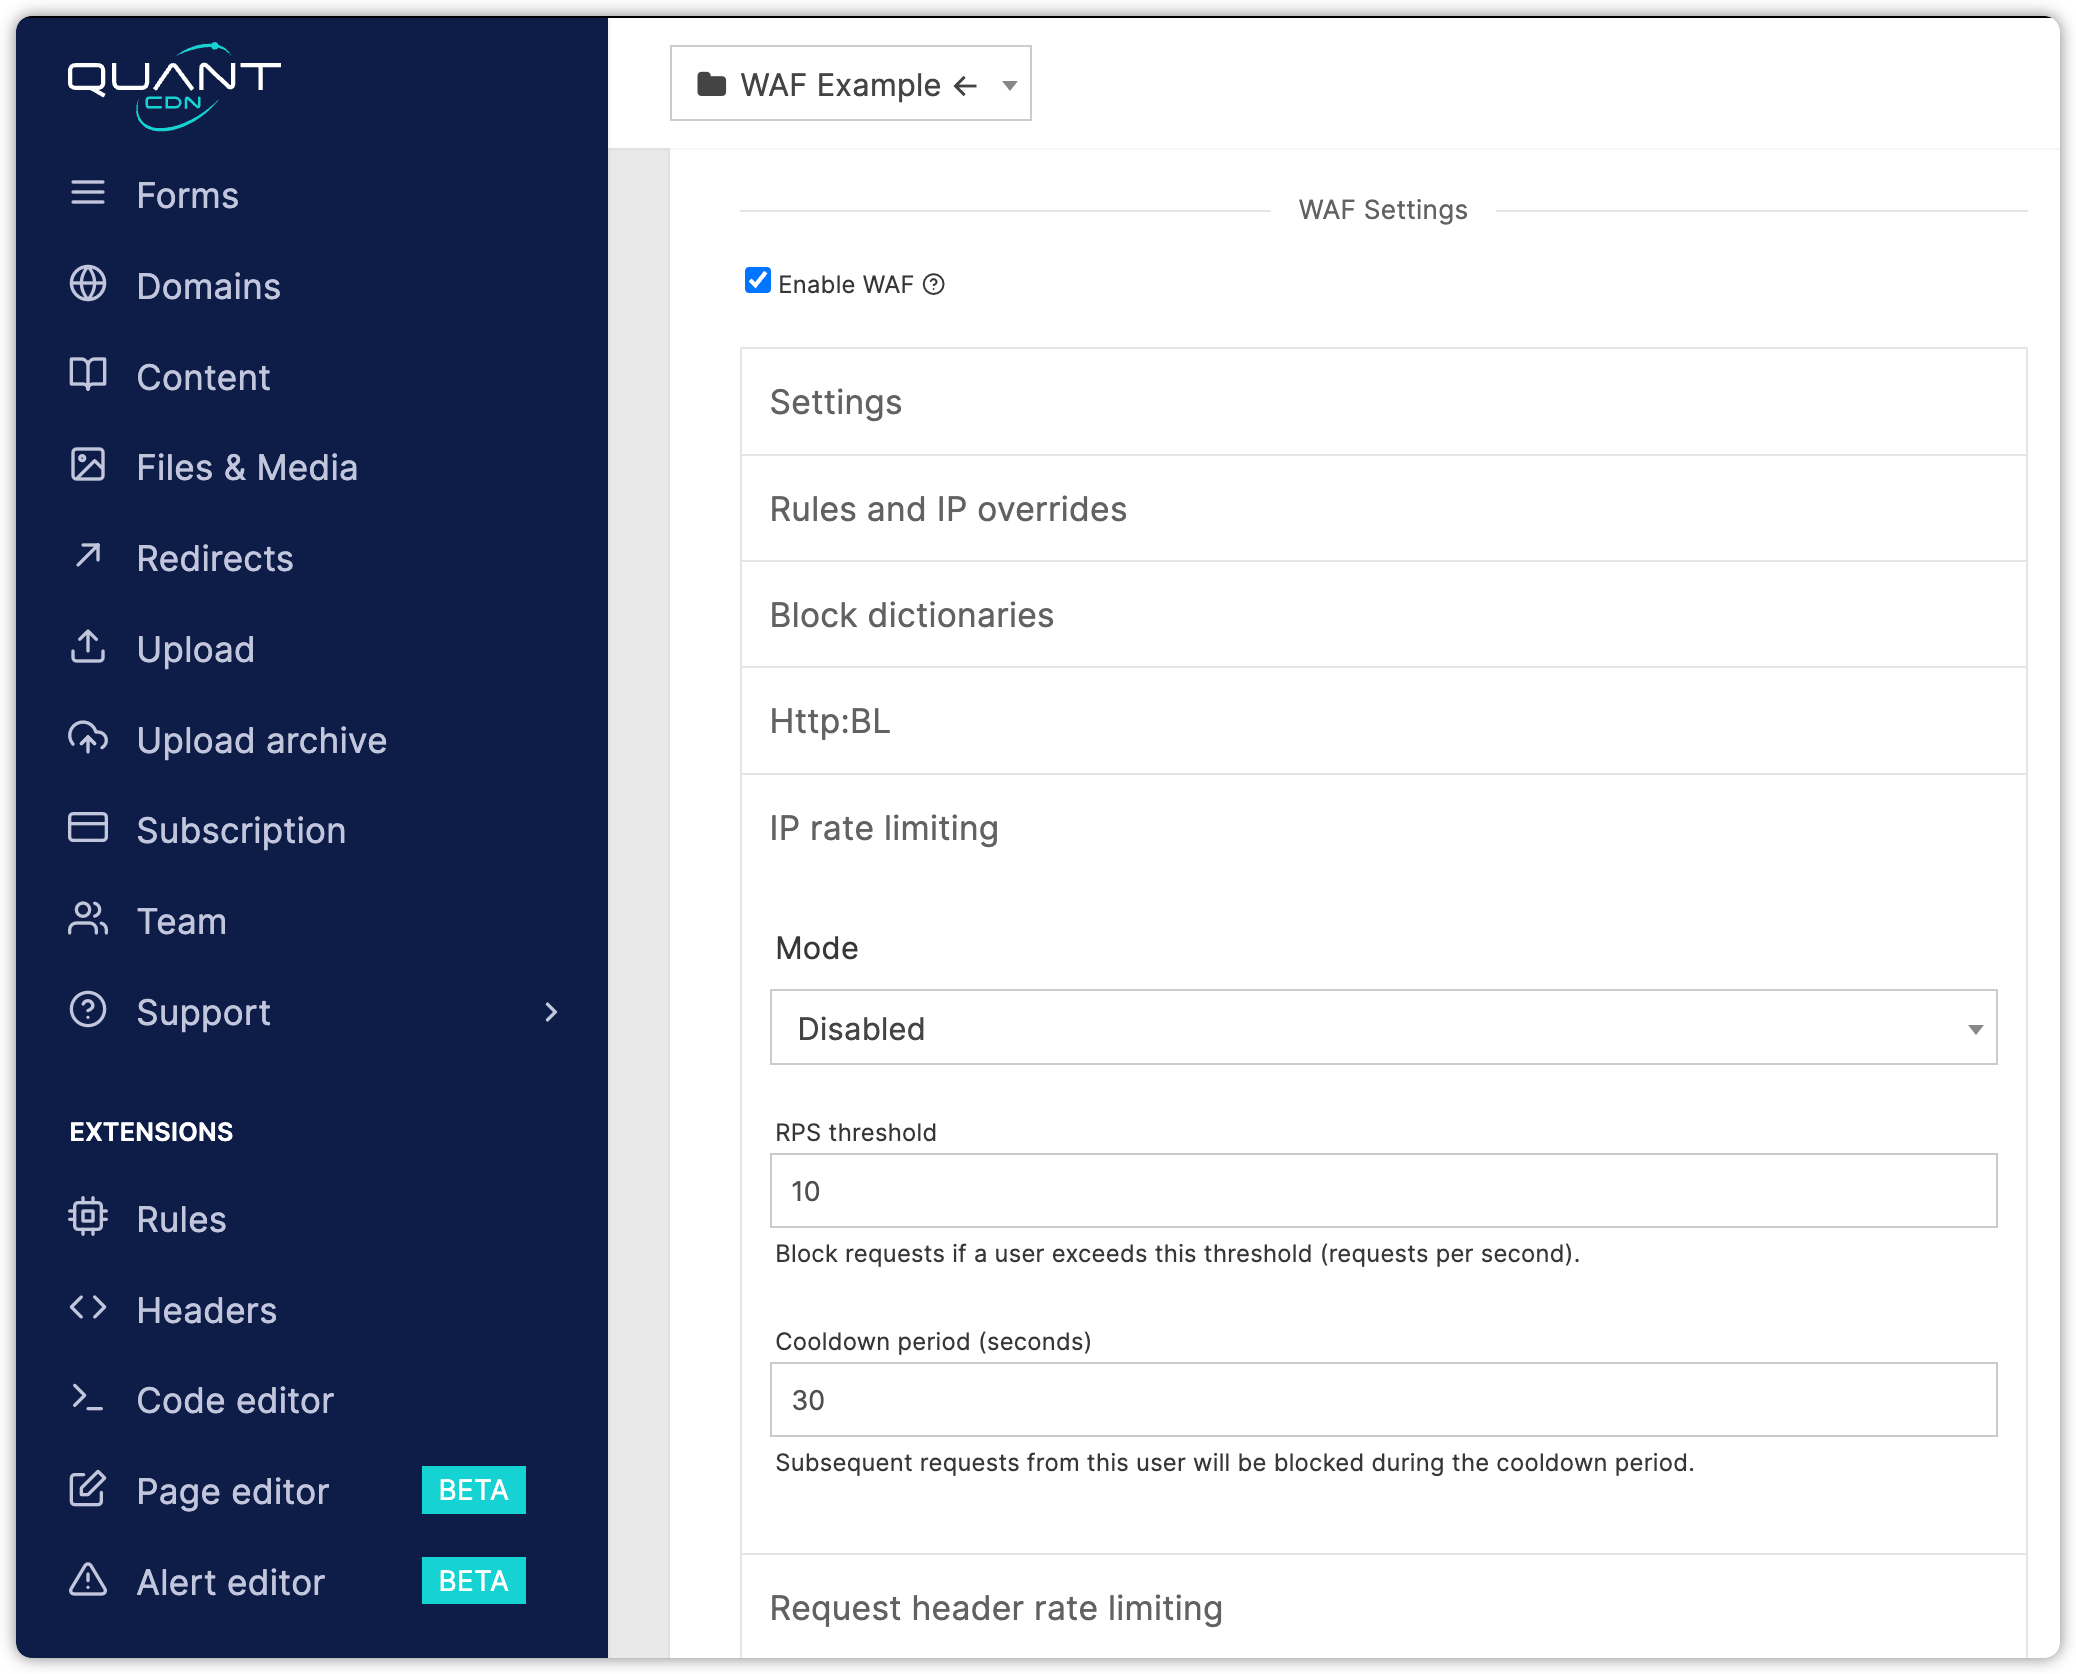Click the Redirects icon in sidebar
The height and width of the screenshot is (1674, 2076).
pos(87,557)
